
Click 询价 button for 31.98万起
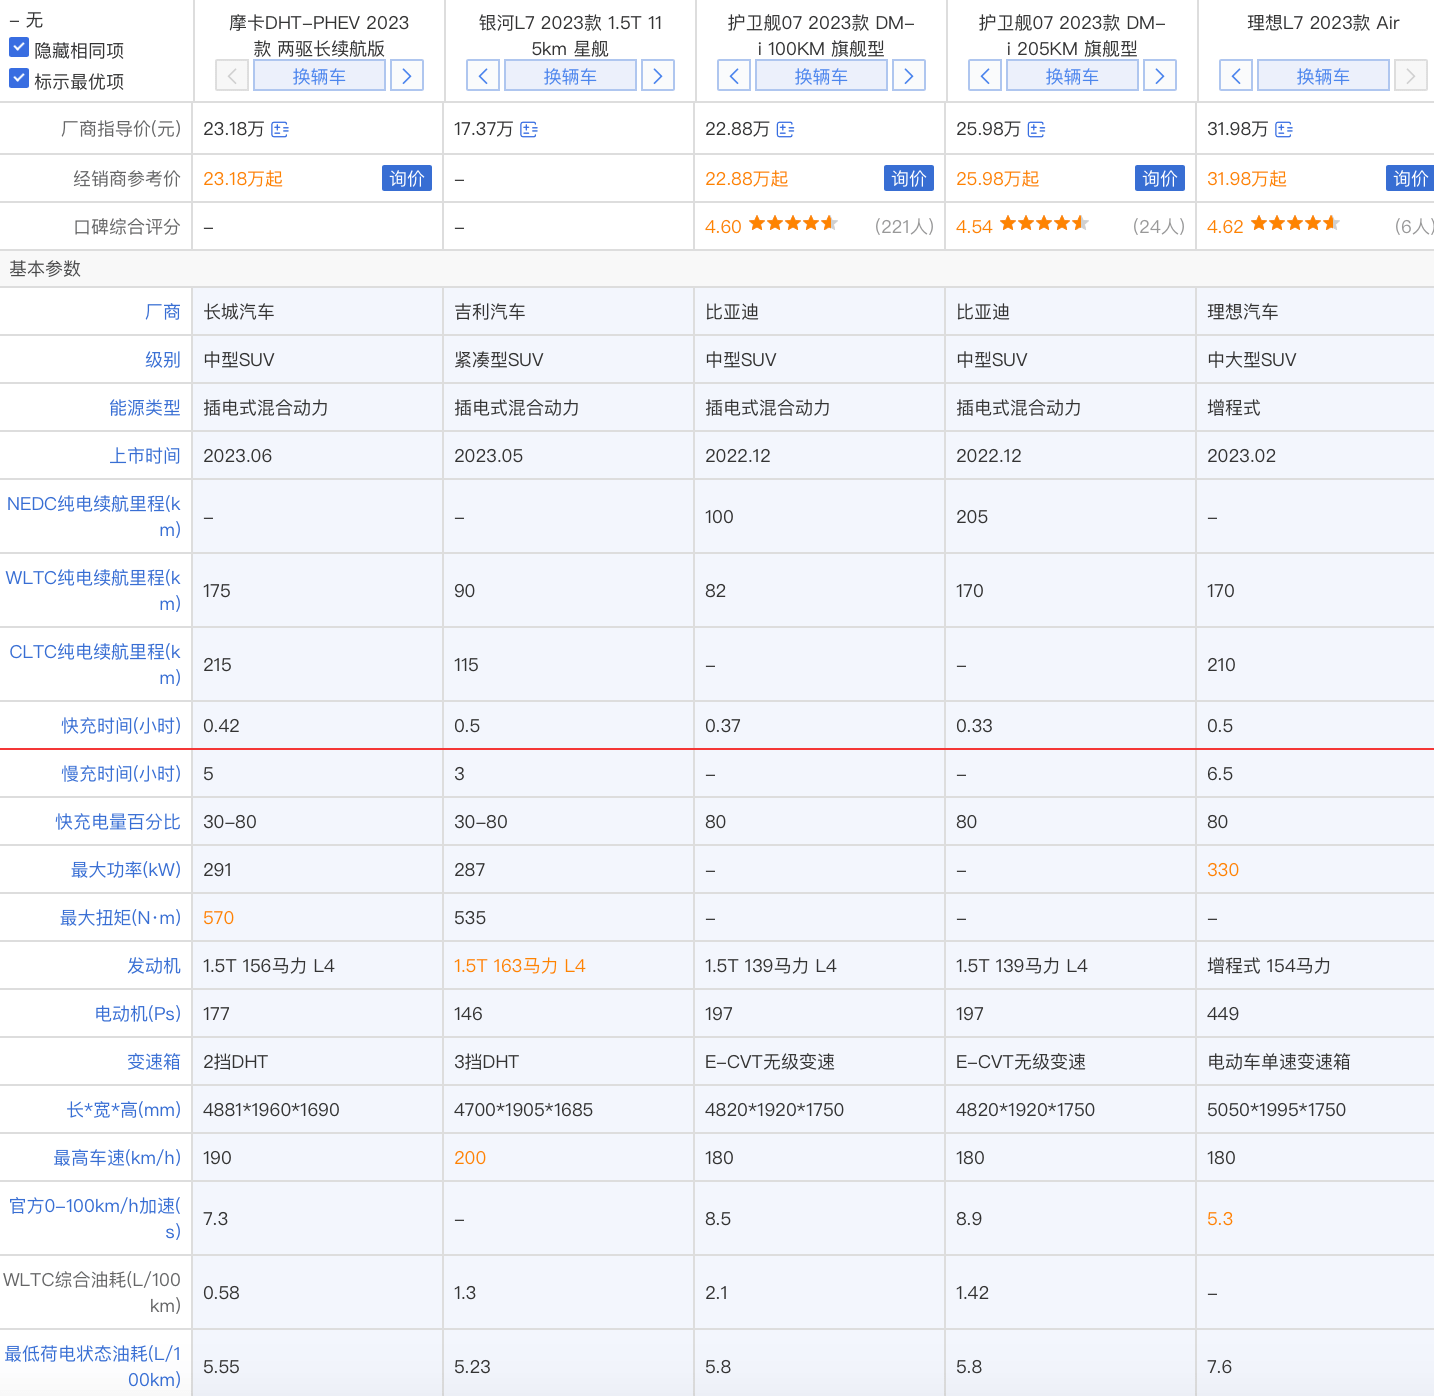1410,178
